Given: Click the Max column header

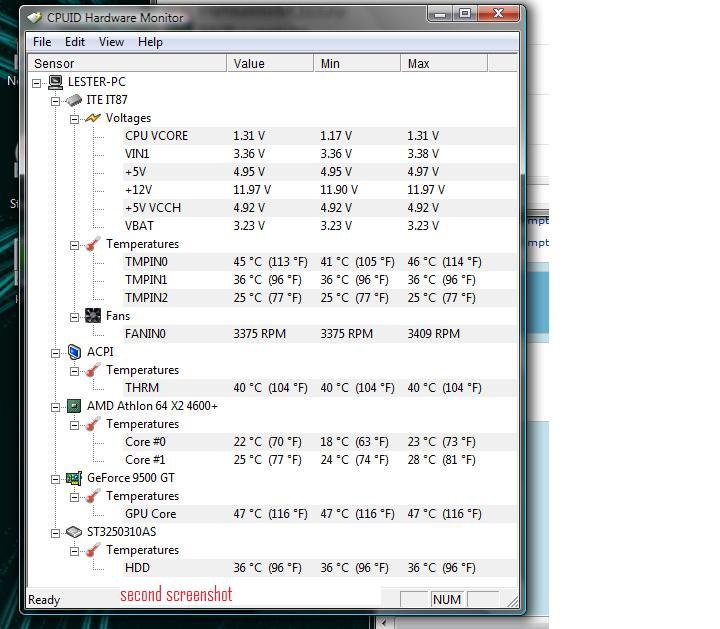Looking at the screenshot, I should 444,63.
